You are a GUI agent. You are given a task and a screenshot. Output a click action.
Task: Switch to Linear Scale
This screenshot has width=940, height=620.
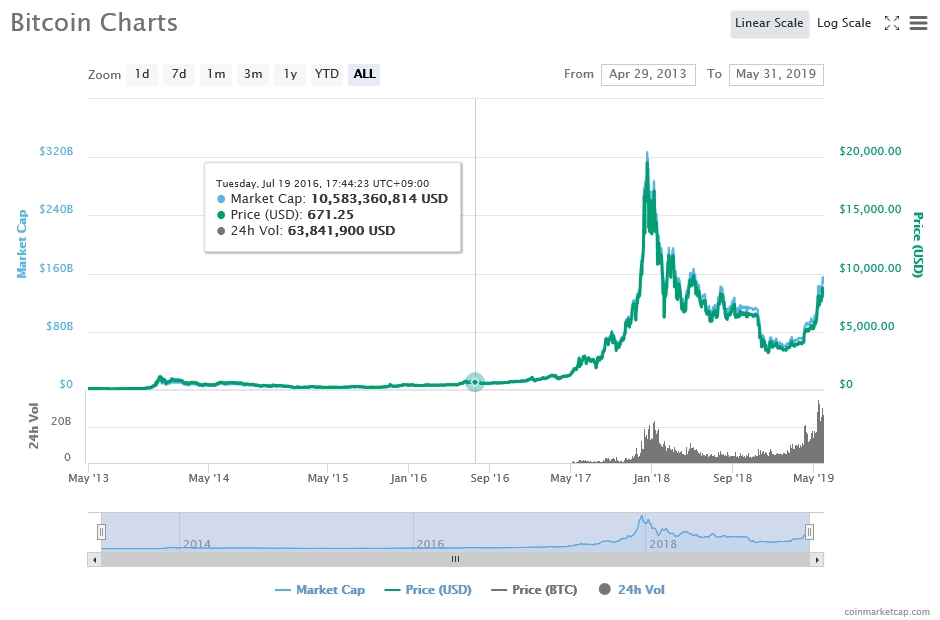[769, 23]
